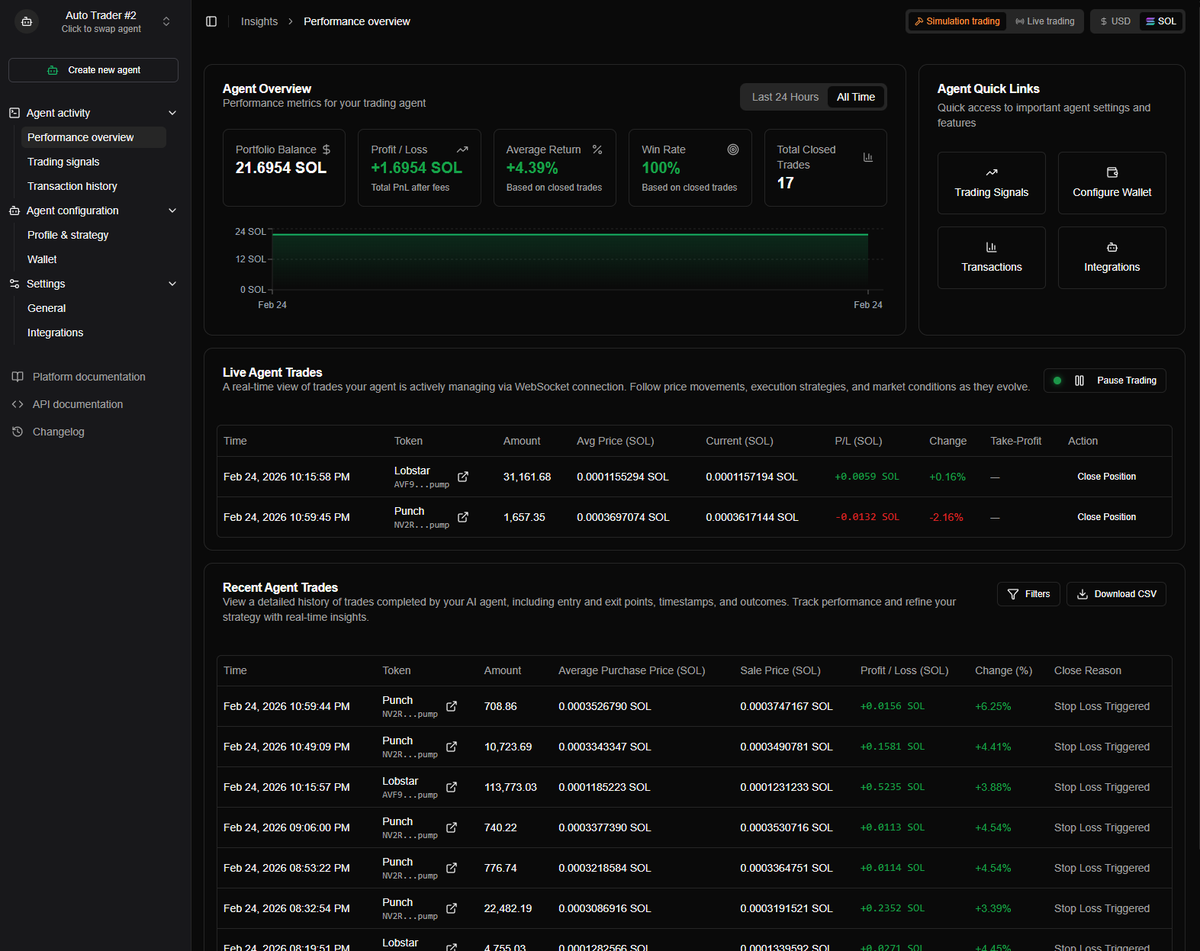Click the +0.5235 SOL profit value

click(892, 787)
